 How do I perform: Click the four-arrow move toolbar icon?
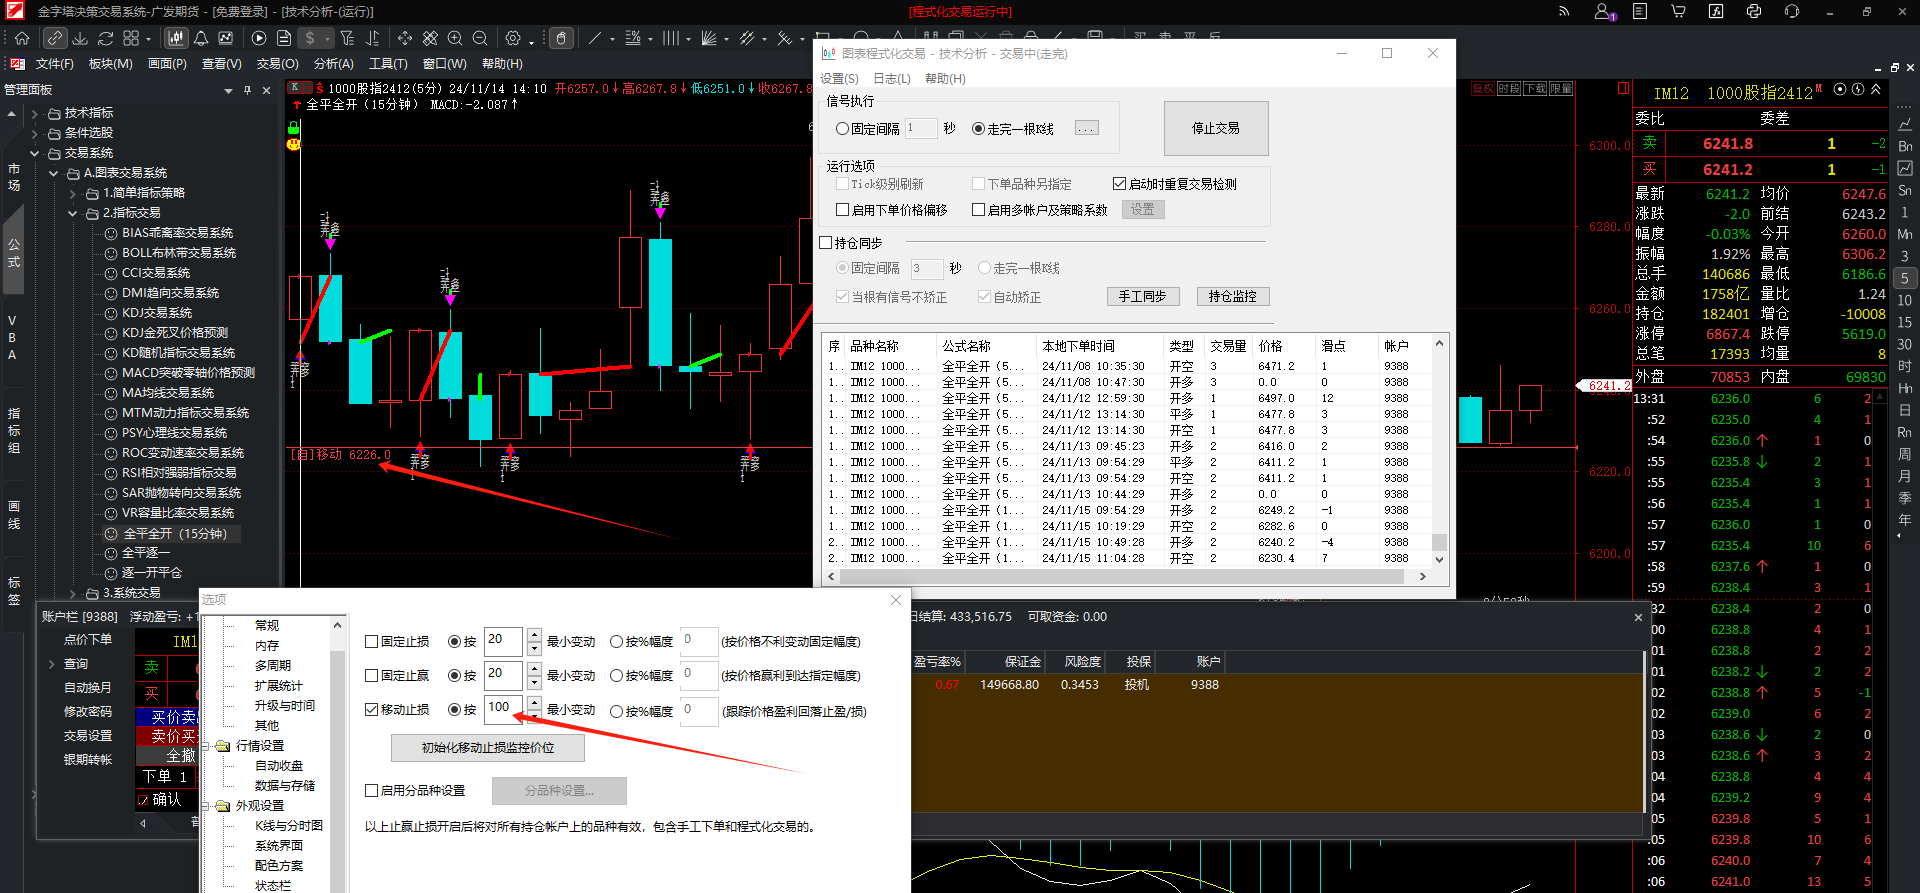pyautogui.click(x=405, y=38)
